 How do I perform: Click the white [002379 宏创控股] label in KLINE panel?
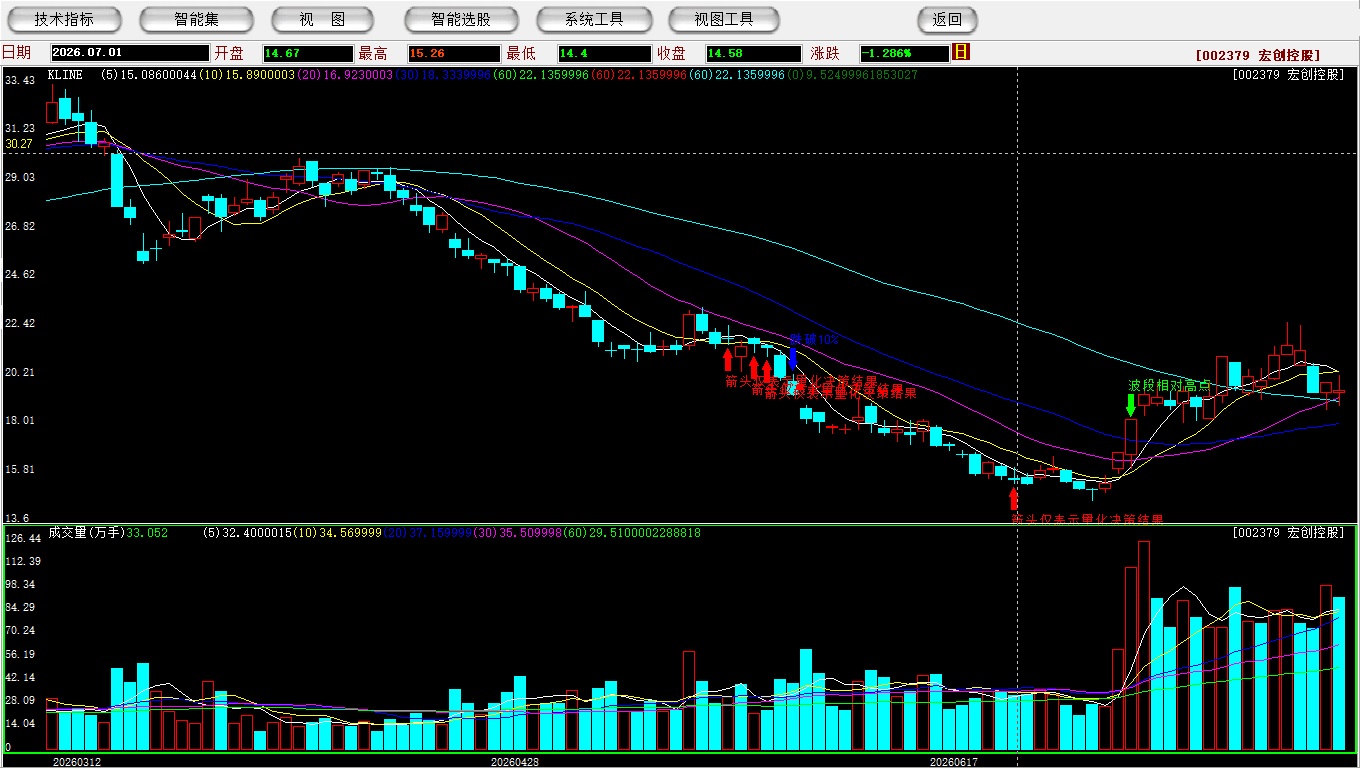click(x=1288, y=75)
